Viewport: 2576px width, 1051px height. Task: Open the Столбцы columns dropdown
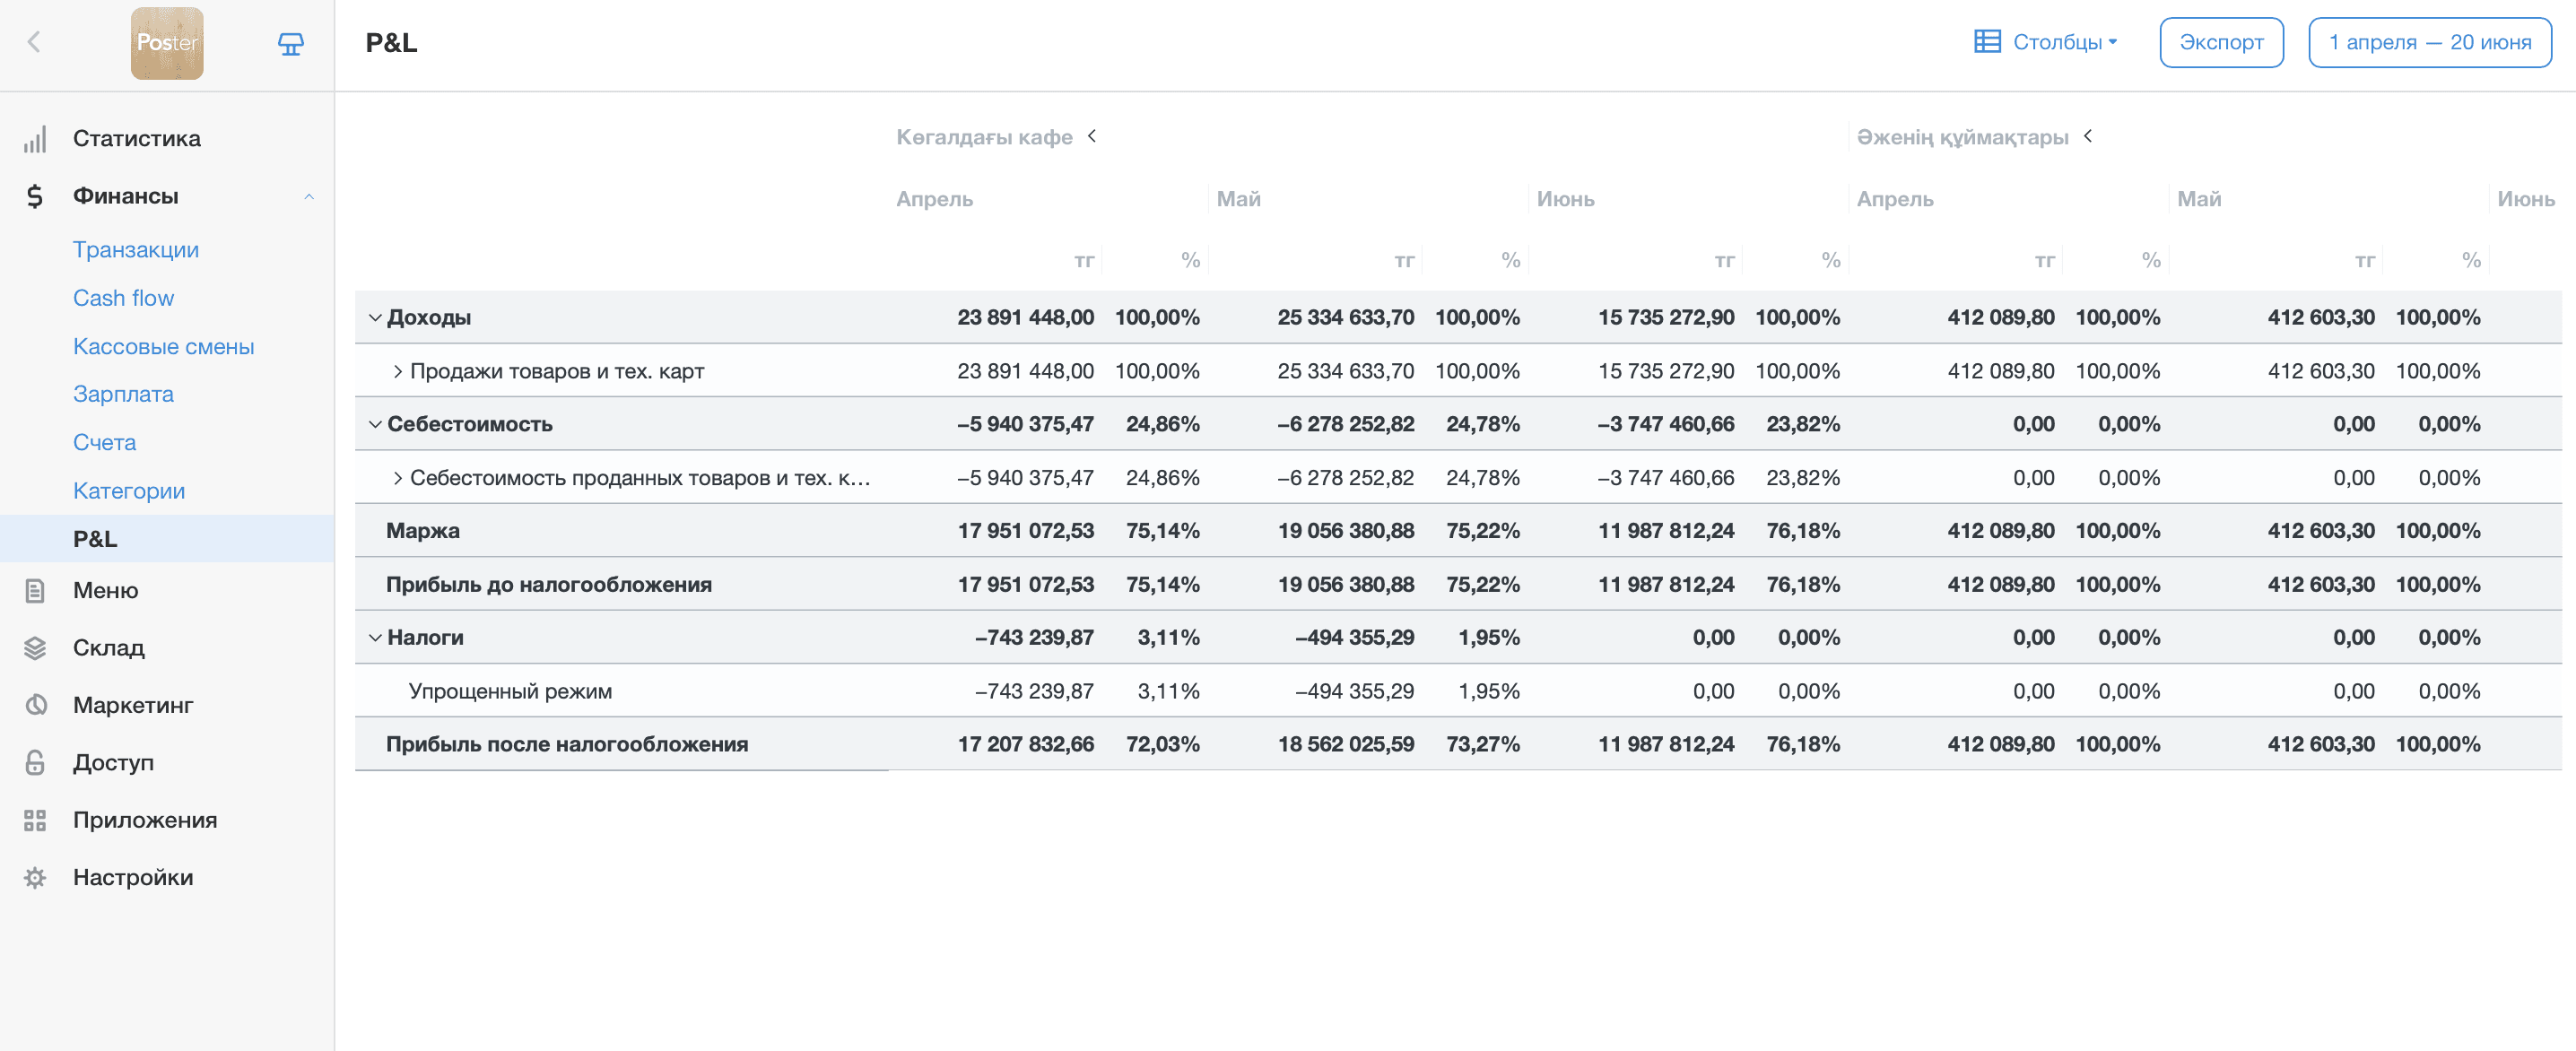click(x=2046, y=42)
